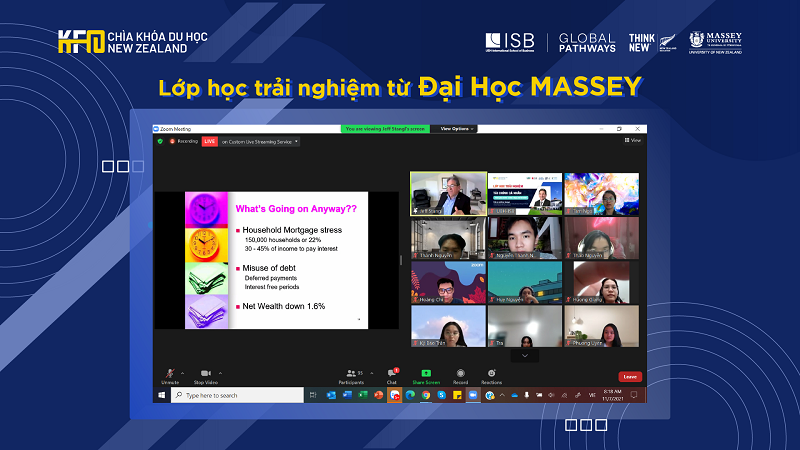Select the Nguyen Thanh N. video tile
The image size is (800, 450).
click(x=525, y=238)
